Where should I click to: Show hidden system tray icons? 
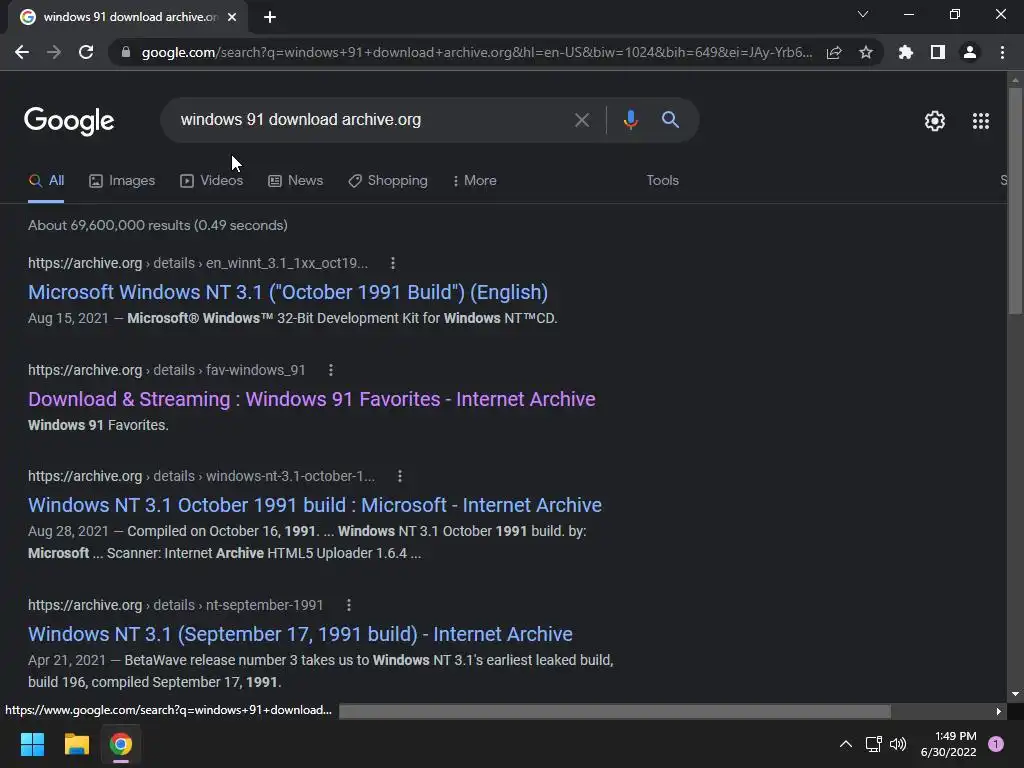coord(845,744)
